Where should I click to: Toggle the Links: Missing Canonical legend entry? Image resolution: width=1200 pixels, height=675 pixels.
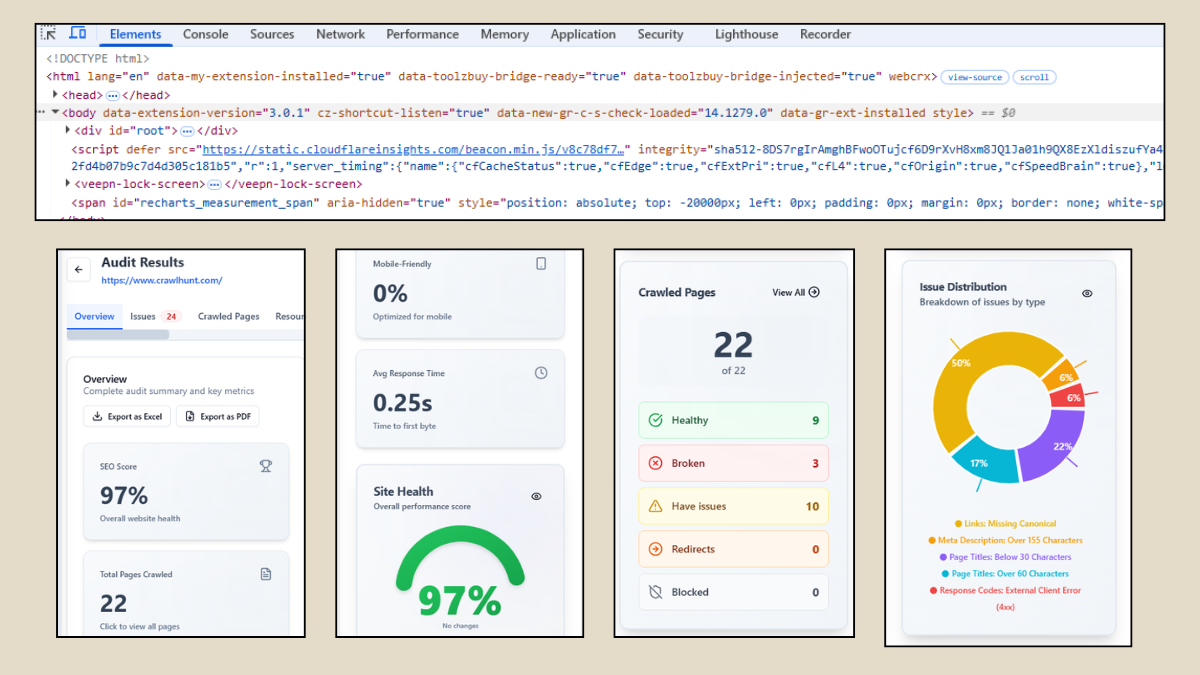tap(1005, 523)
